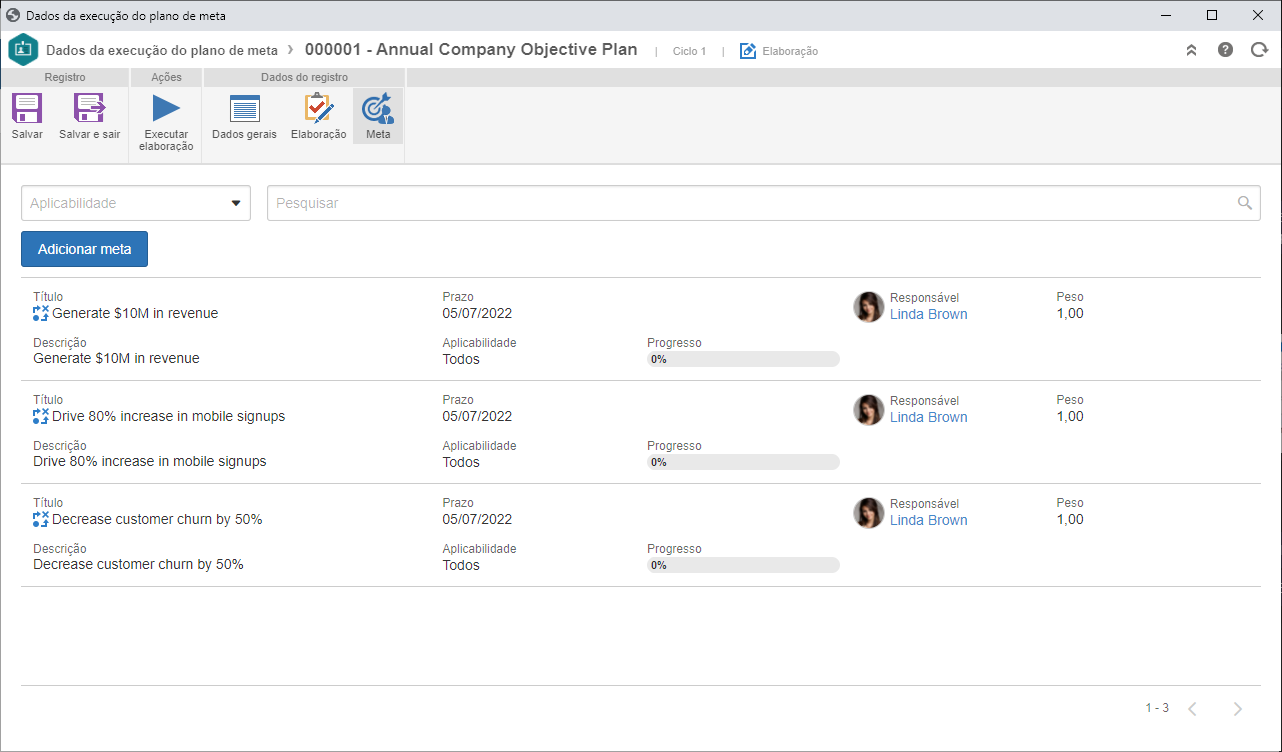Collapse the toolbar with double chevron
Image resolution: width=1282 pixels, height=752 pixels.
pos(1191,50)
